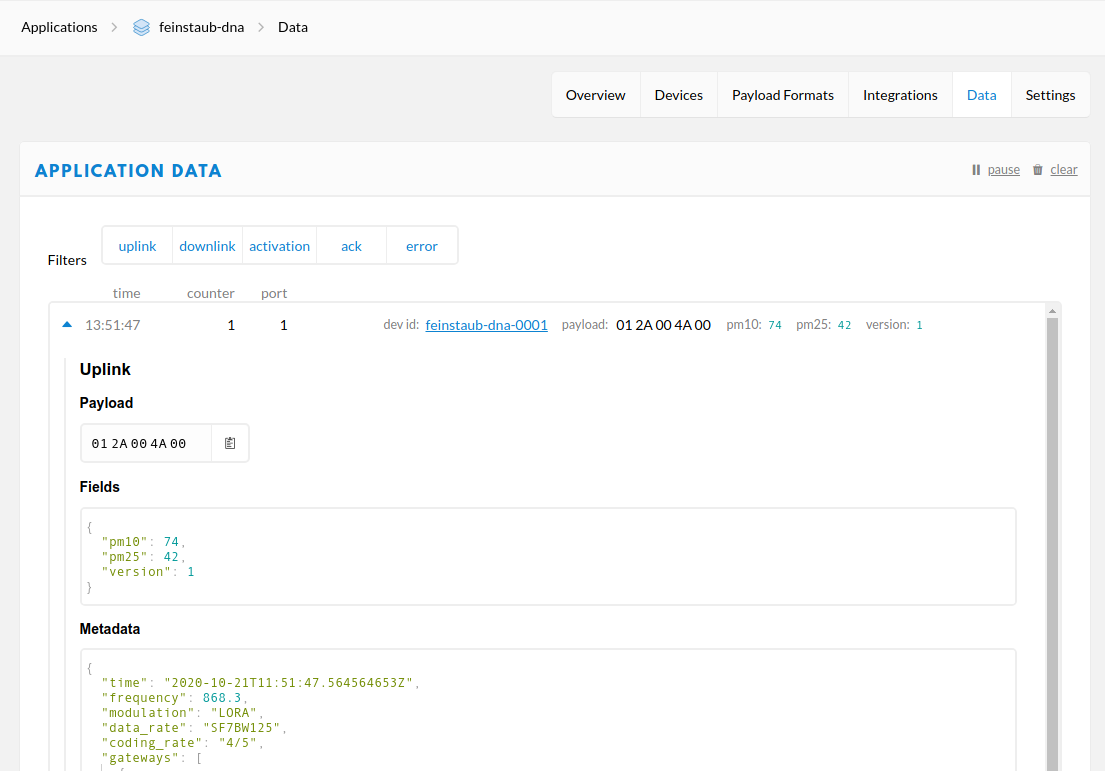Click the Data breadcrumb item
This screenshot has width=1105, height=771.
coord(292,27)
